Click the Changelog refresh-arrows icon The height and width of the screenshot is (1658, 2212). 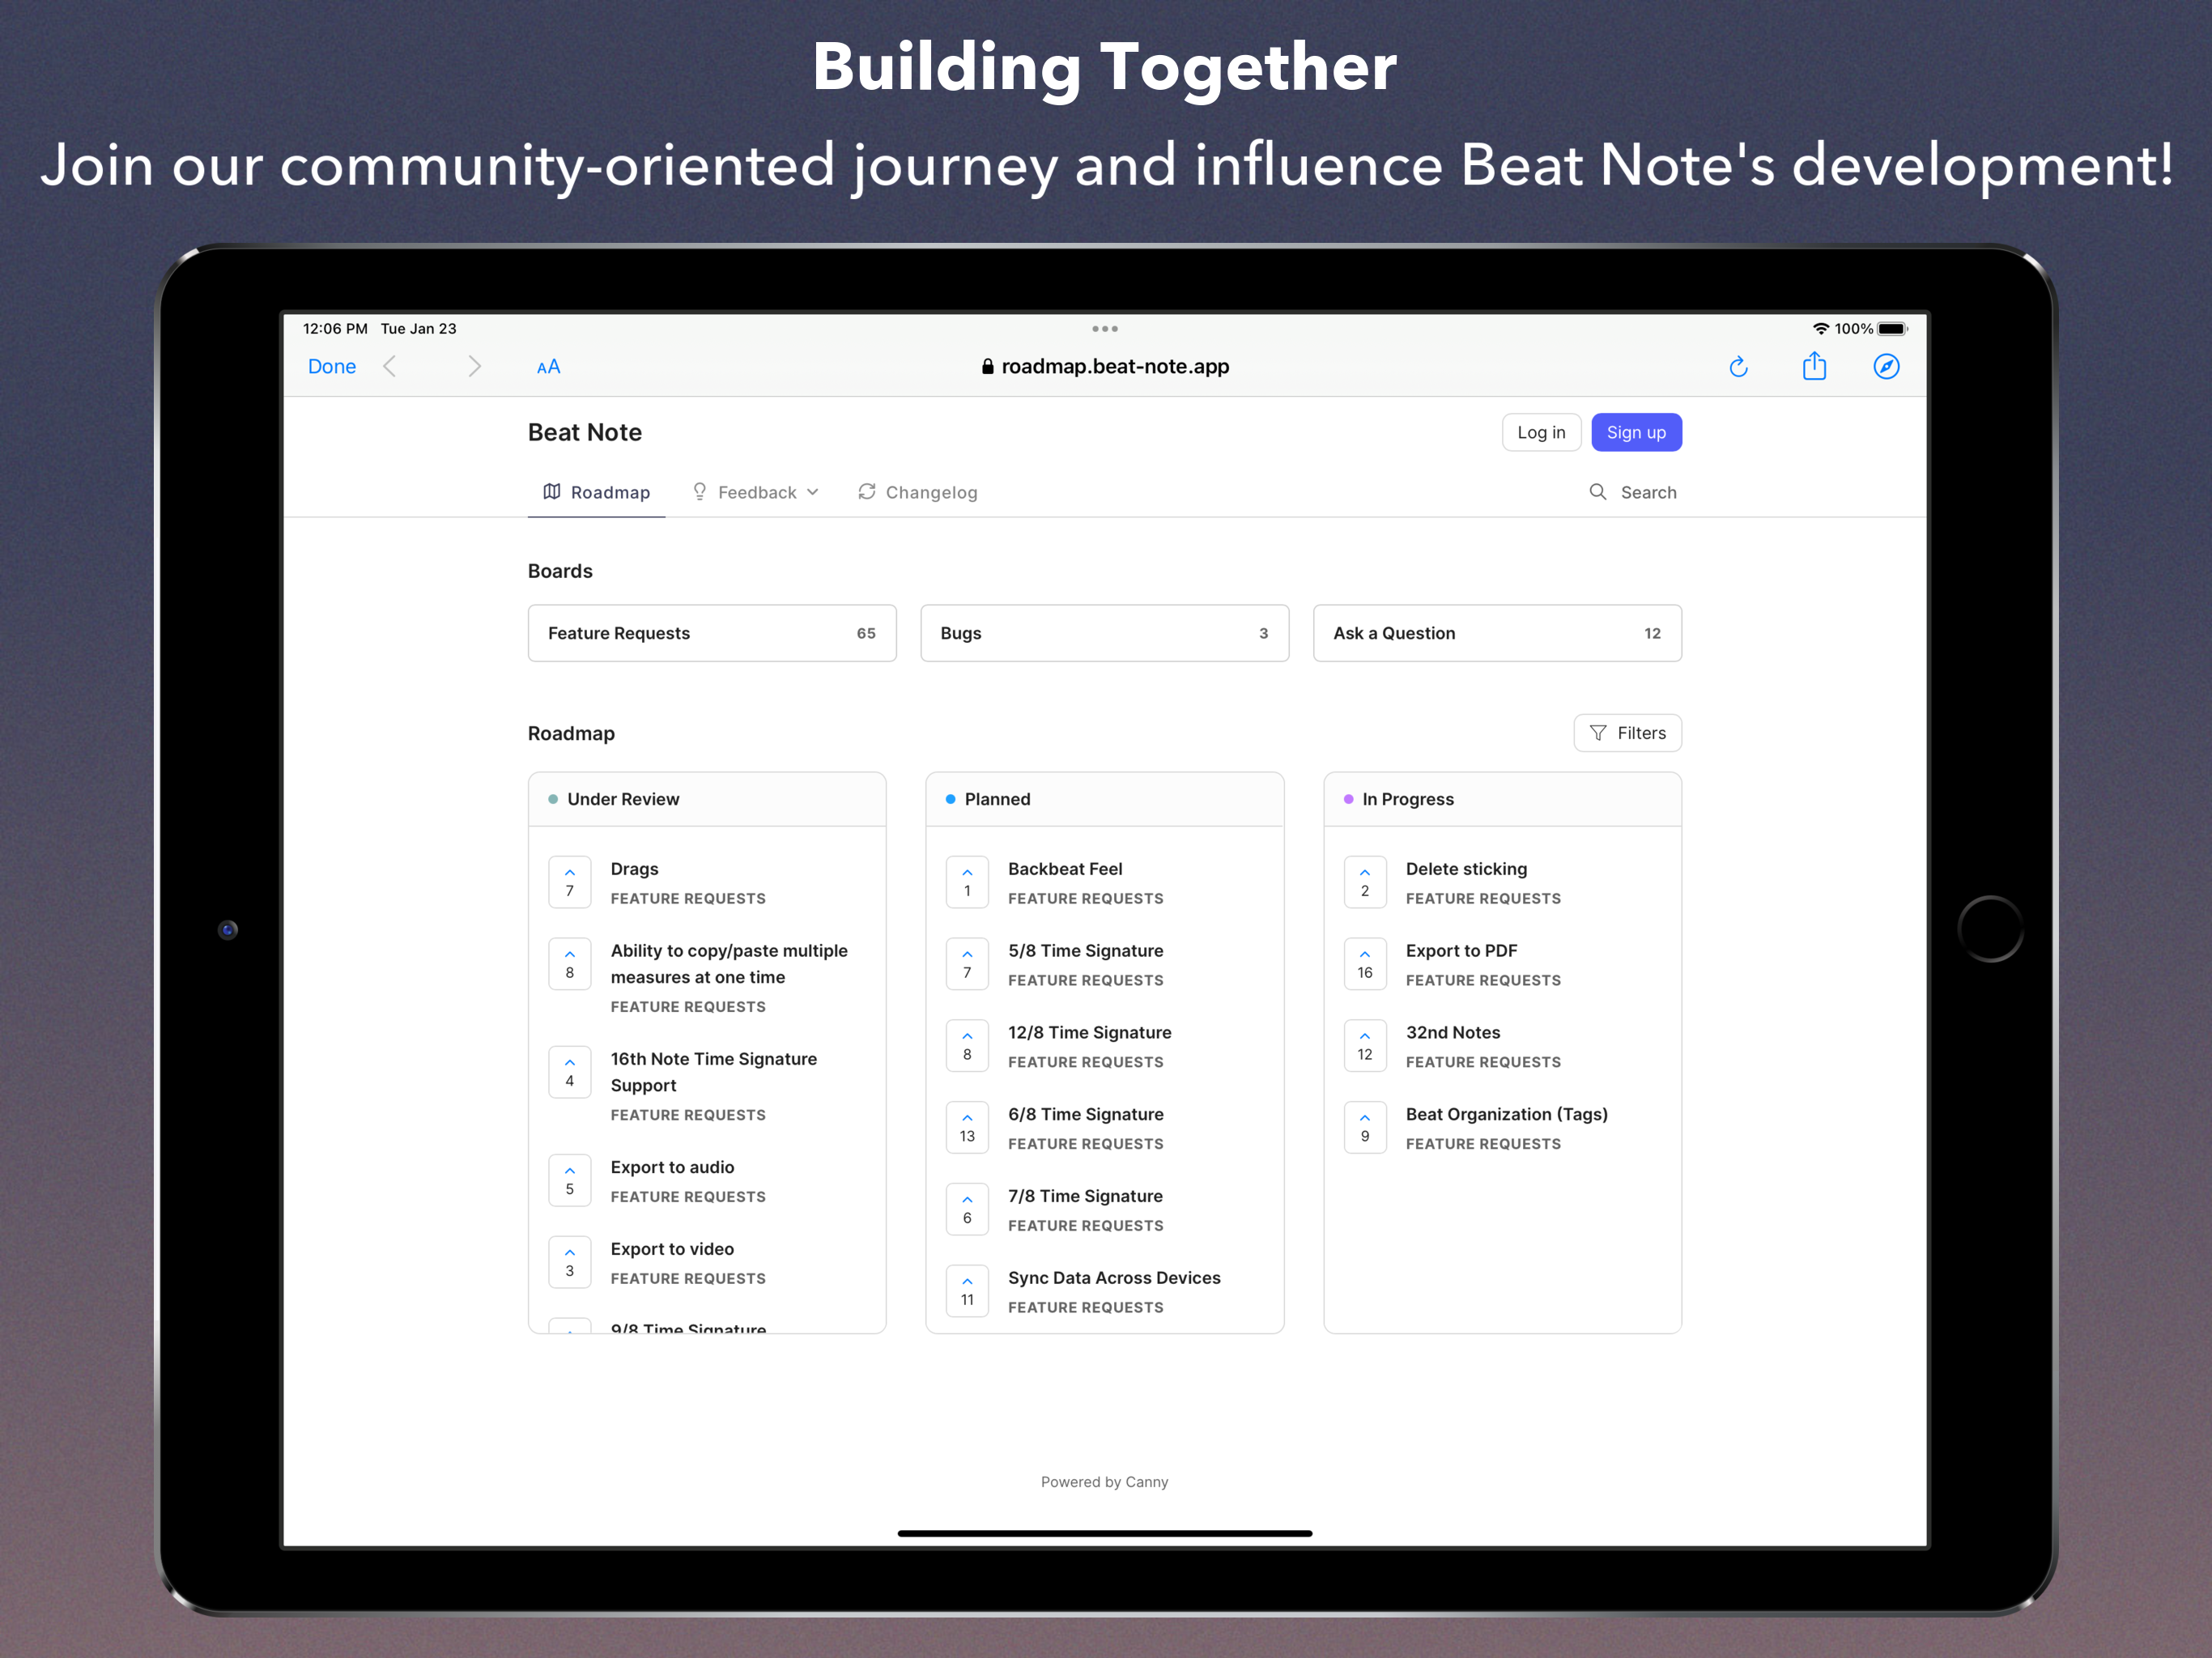[867, 491]
